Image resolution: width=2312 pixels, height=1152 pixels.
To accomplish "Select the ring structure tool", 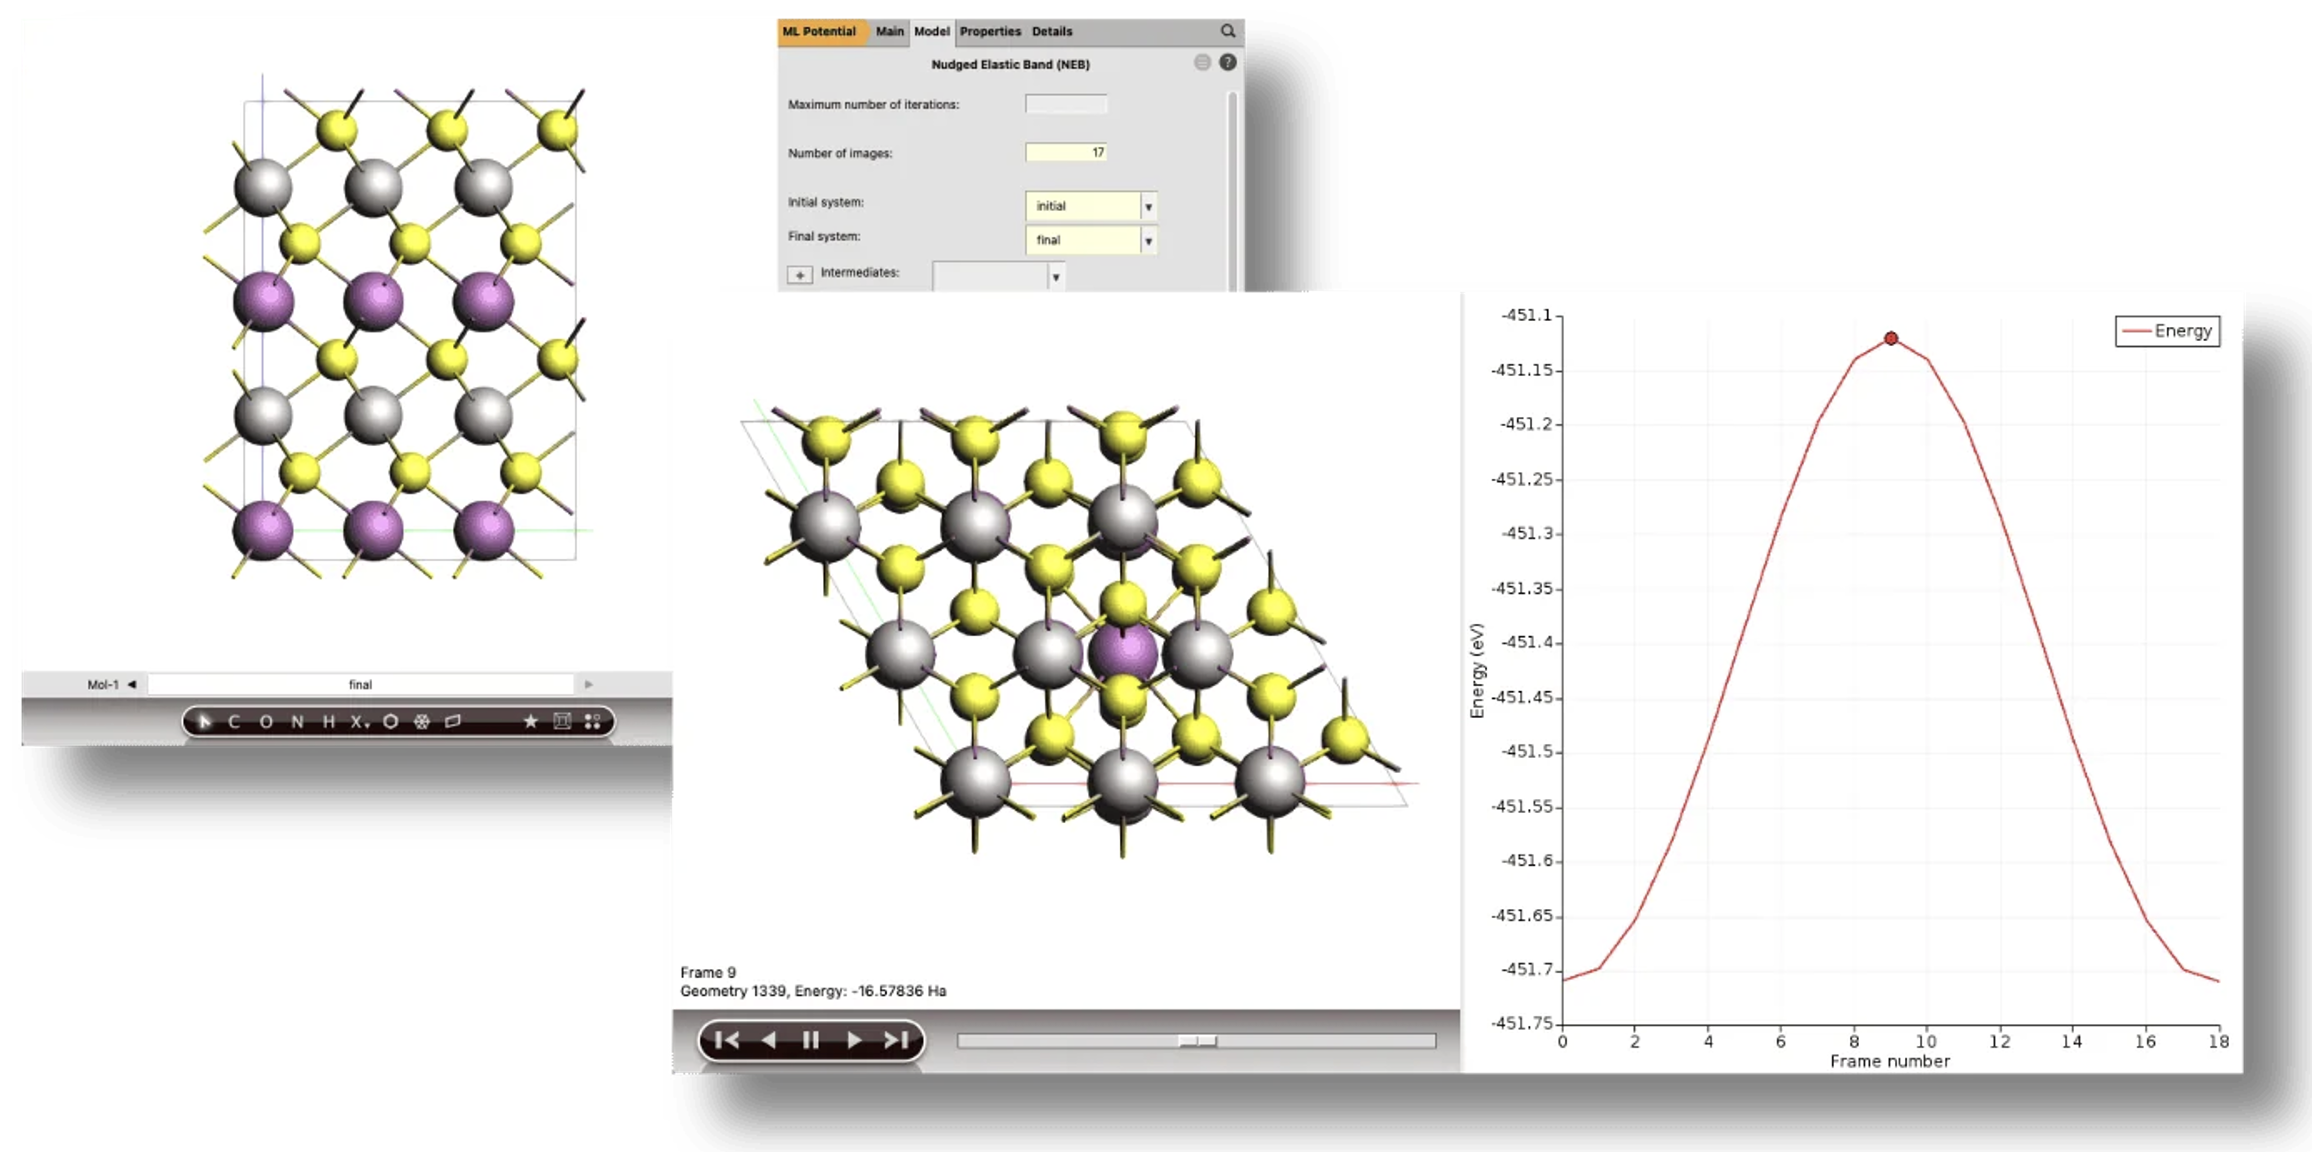I will point(390,721).
